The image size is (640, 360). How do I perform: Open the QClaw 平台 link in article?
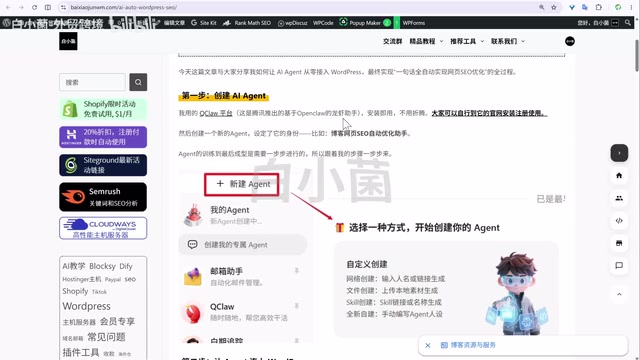point(216,113)
